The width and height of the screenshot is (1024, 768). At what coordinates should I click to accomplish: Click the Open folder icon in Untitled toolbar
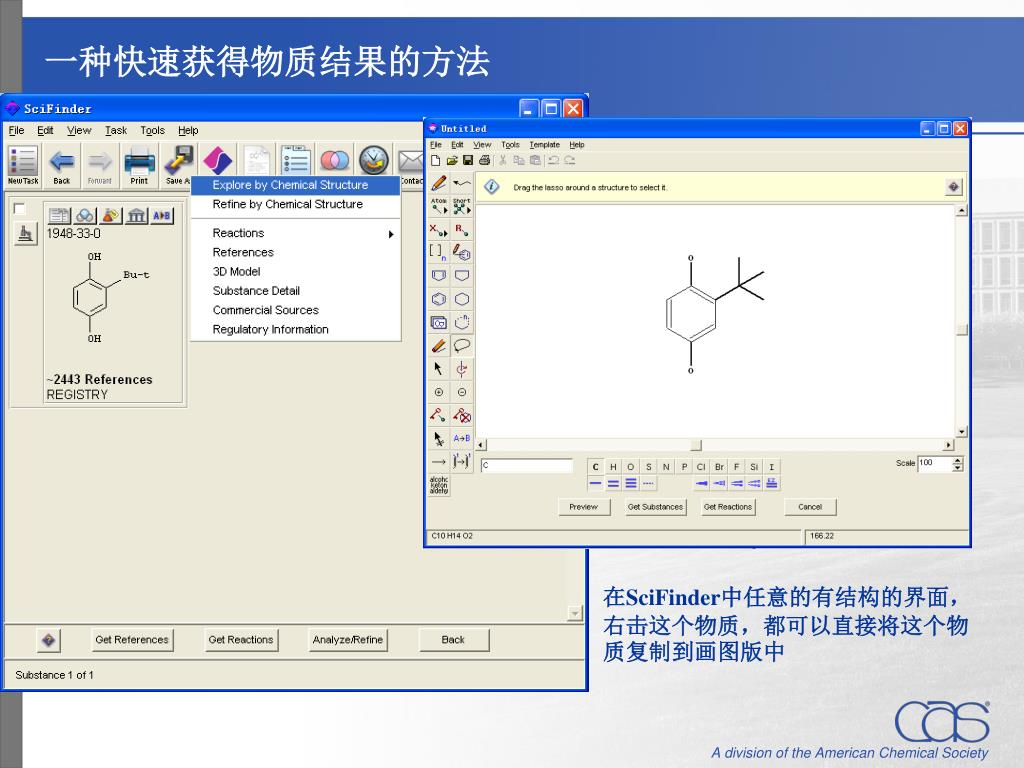pos(452,160)
